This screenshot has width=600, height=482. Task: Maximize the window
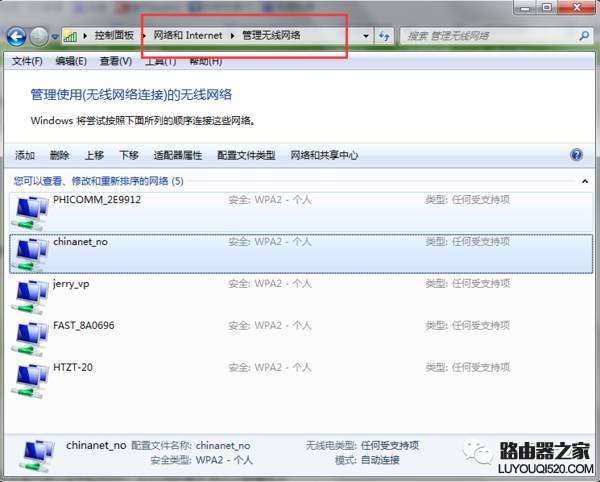(547, 8)
